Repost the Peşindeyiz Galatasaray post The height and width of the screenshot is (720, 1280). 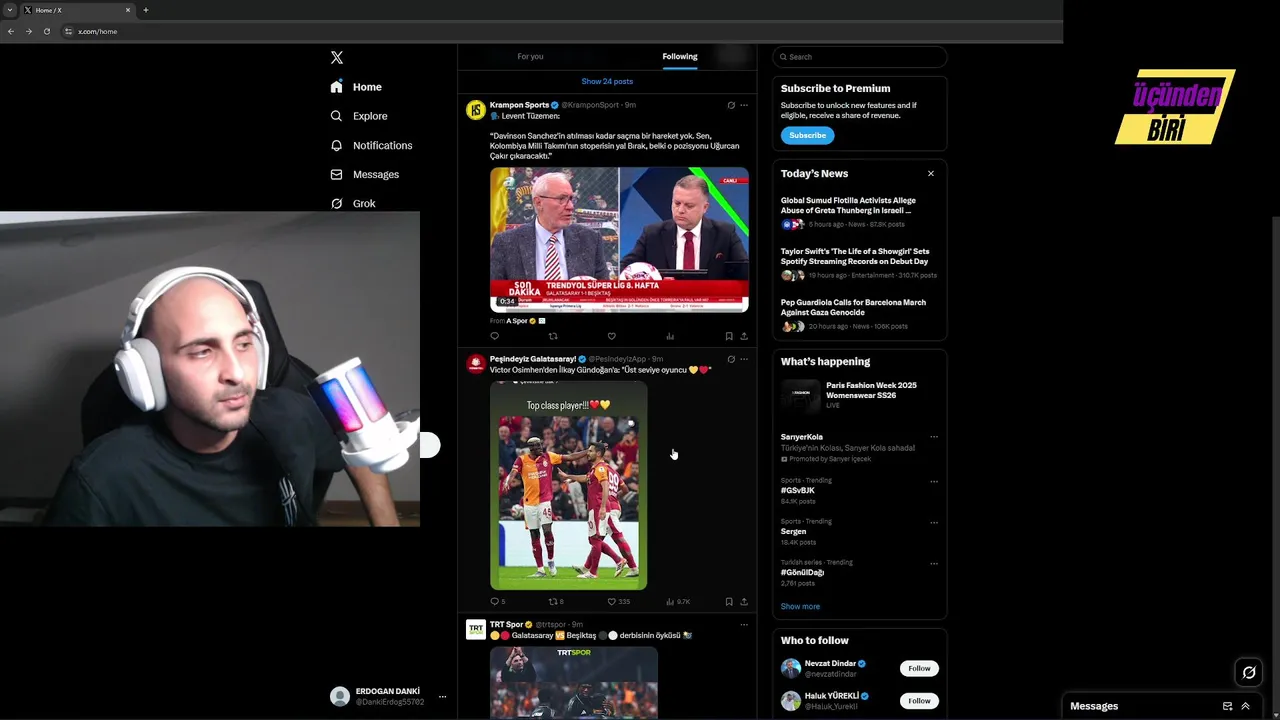(x=556, y=602)
